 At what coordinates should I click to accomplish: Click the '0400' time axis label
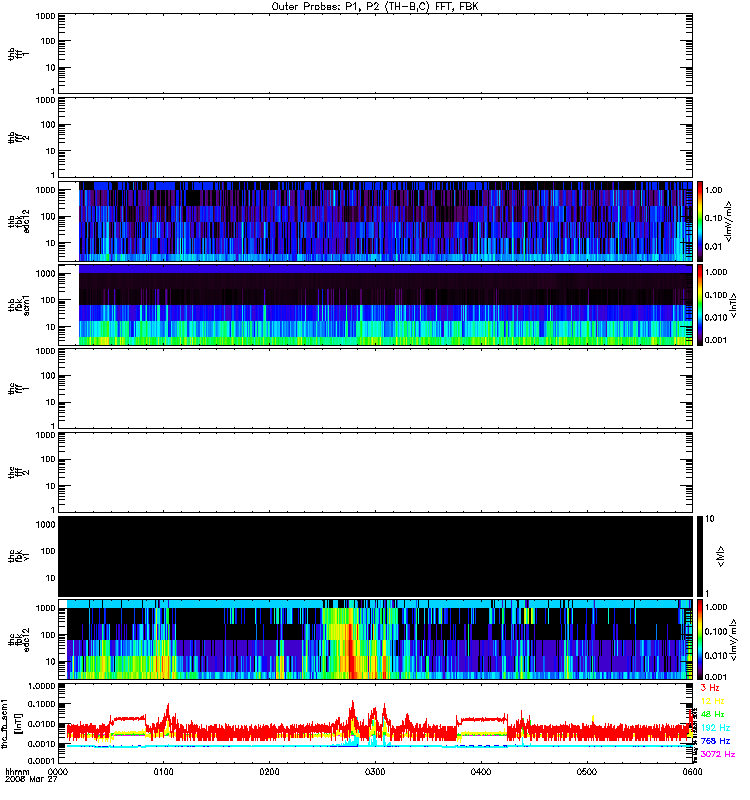point(481,772)
